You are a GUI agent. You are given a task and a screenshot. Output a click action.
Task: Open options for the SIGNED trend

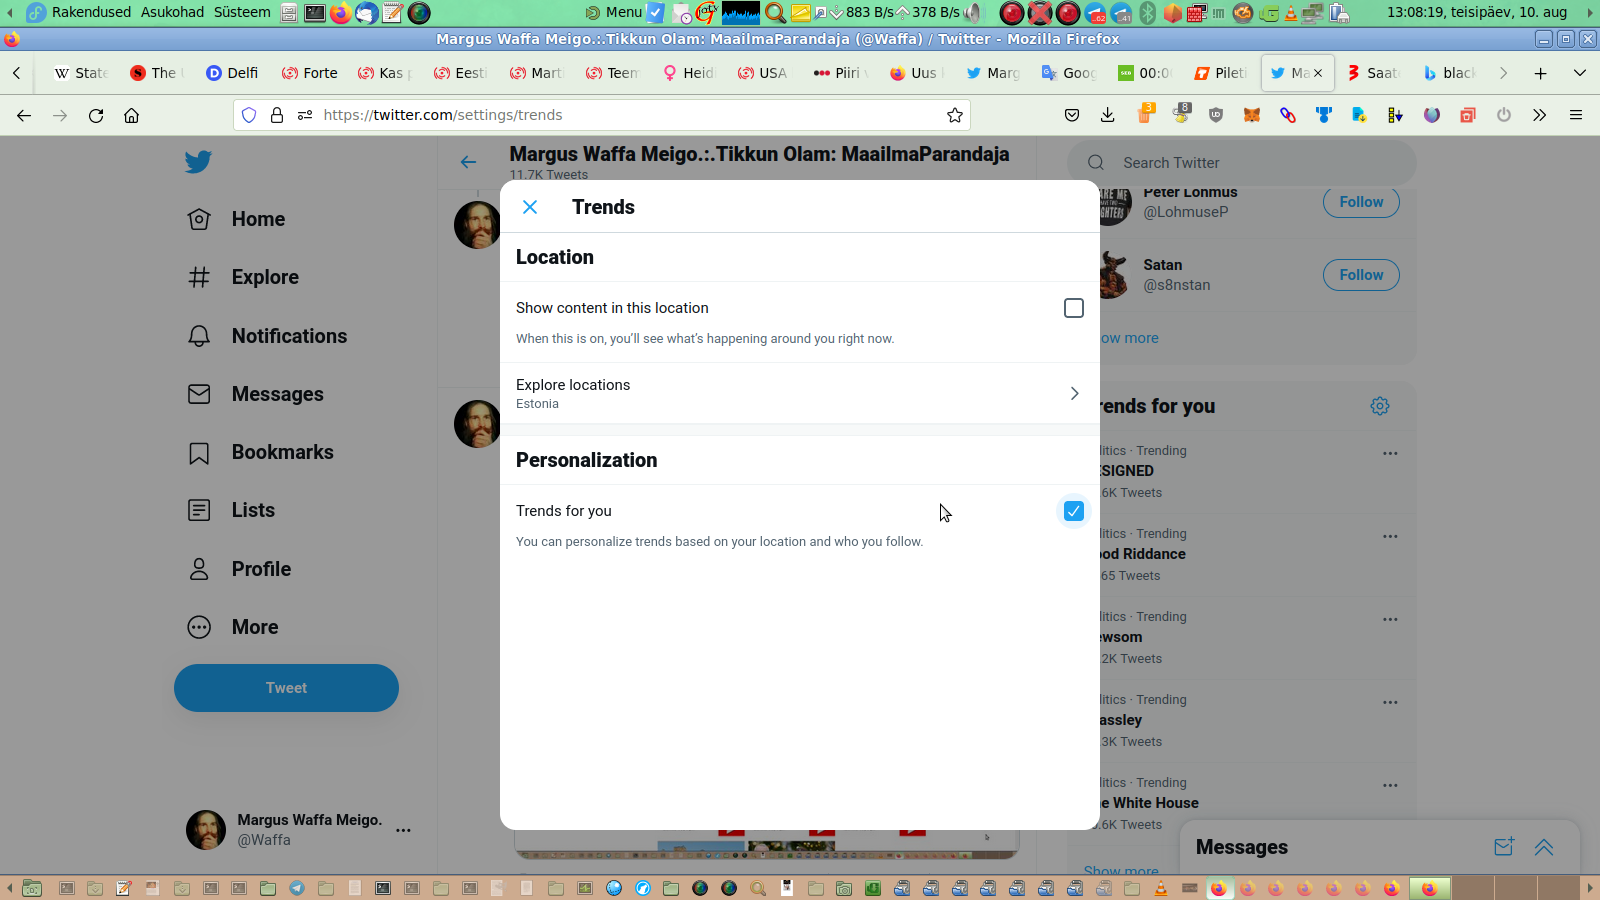click(1390, 453)
